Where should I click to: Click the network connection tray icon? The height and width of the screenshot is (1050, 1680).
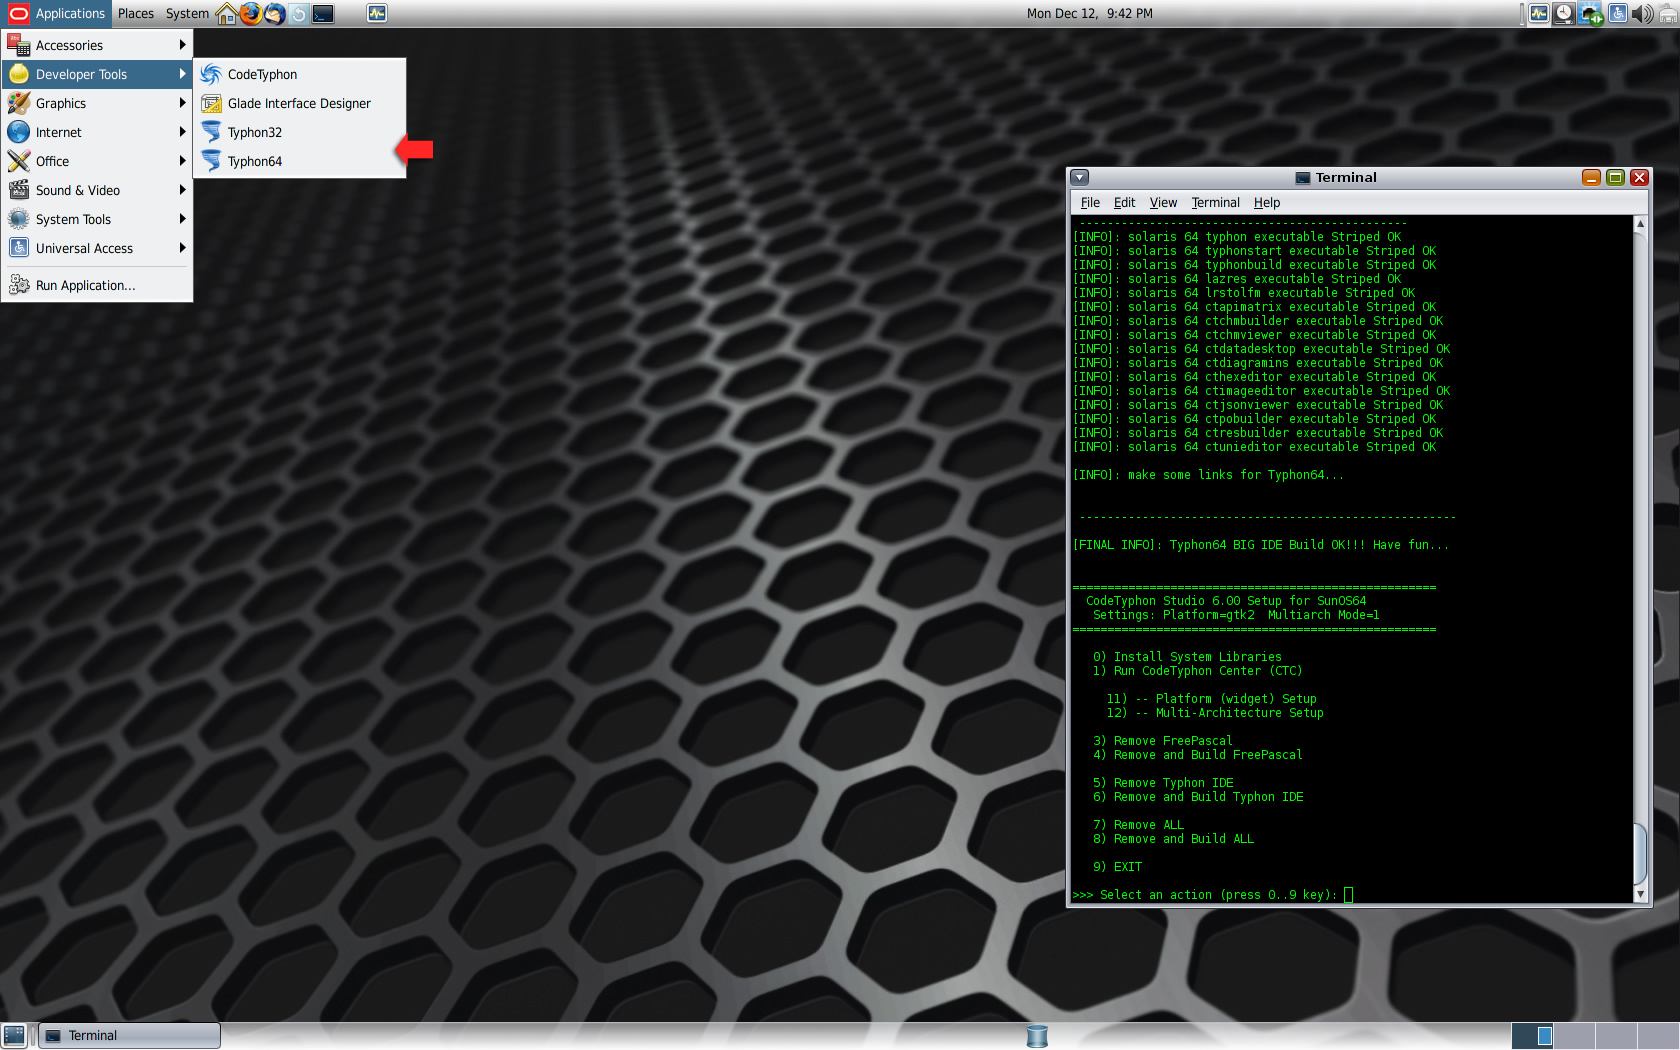(1591, 14)
